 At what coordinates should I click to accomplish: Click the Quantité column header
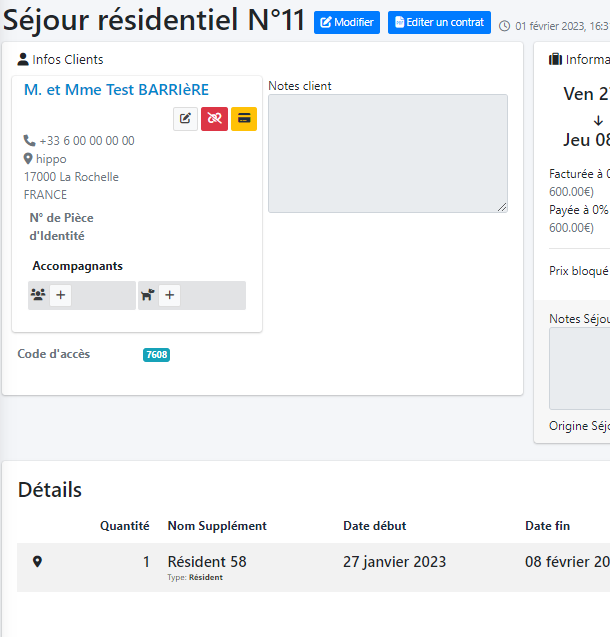pyautogui.click(x=124, y=526)
